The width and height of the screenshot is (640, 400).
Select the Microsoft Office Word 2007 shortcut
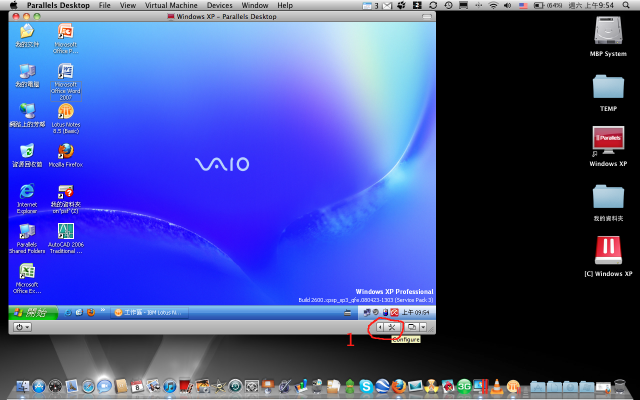pyautogui.click(x=65, y=82)
